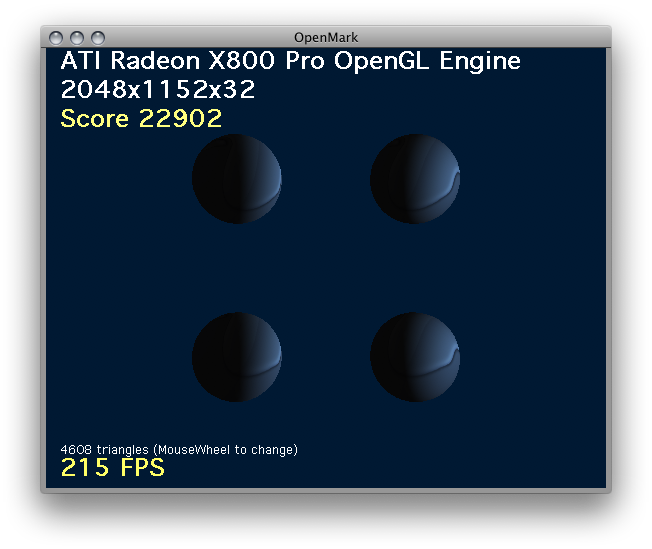Click the 215 FPS readout
The height and width of the screenshot is (549, 652).
pyautogui.click(x=112, y=467)
